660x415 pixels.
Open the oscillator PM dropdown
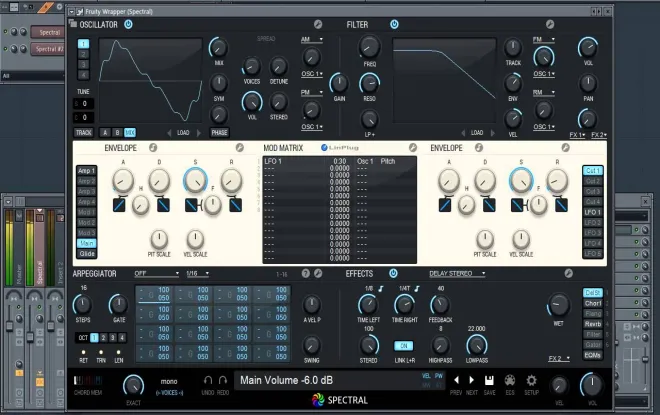tap(312, 92)
